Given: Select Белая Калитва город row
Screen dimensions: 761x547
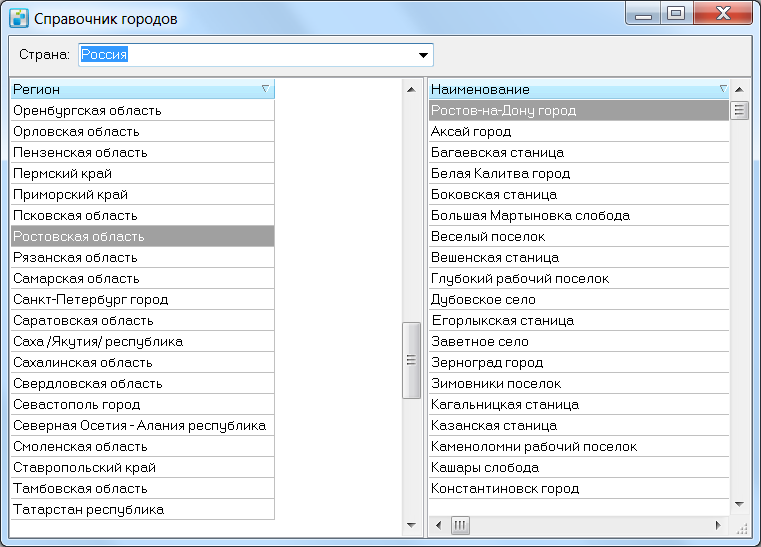Looking at the screenshot, I should coord(579,173).
